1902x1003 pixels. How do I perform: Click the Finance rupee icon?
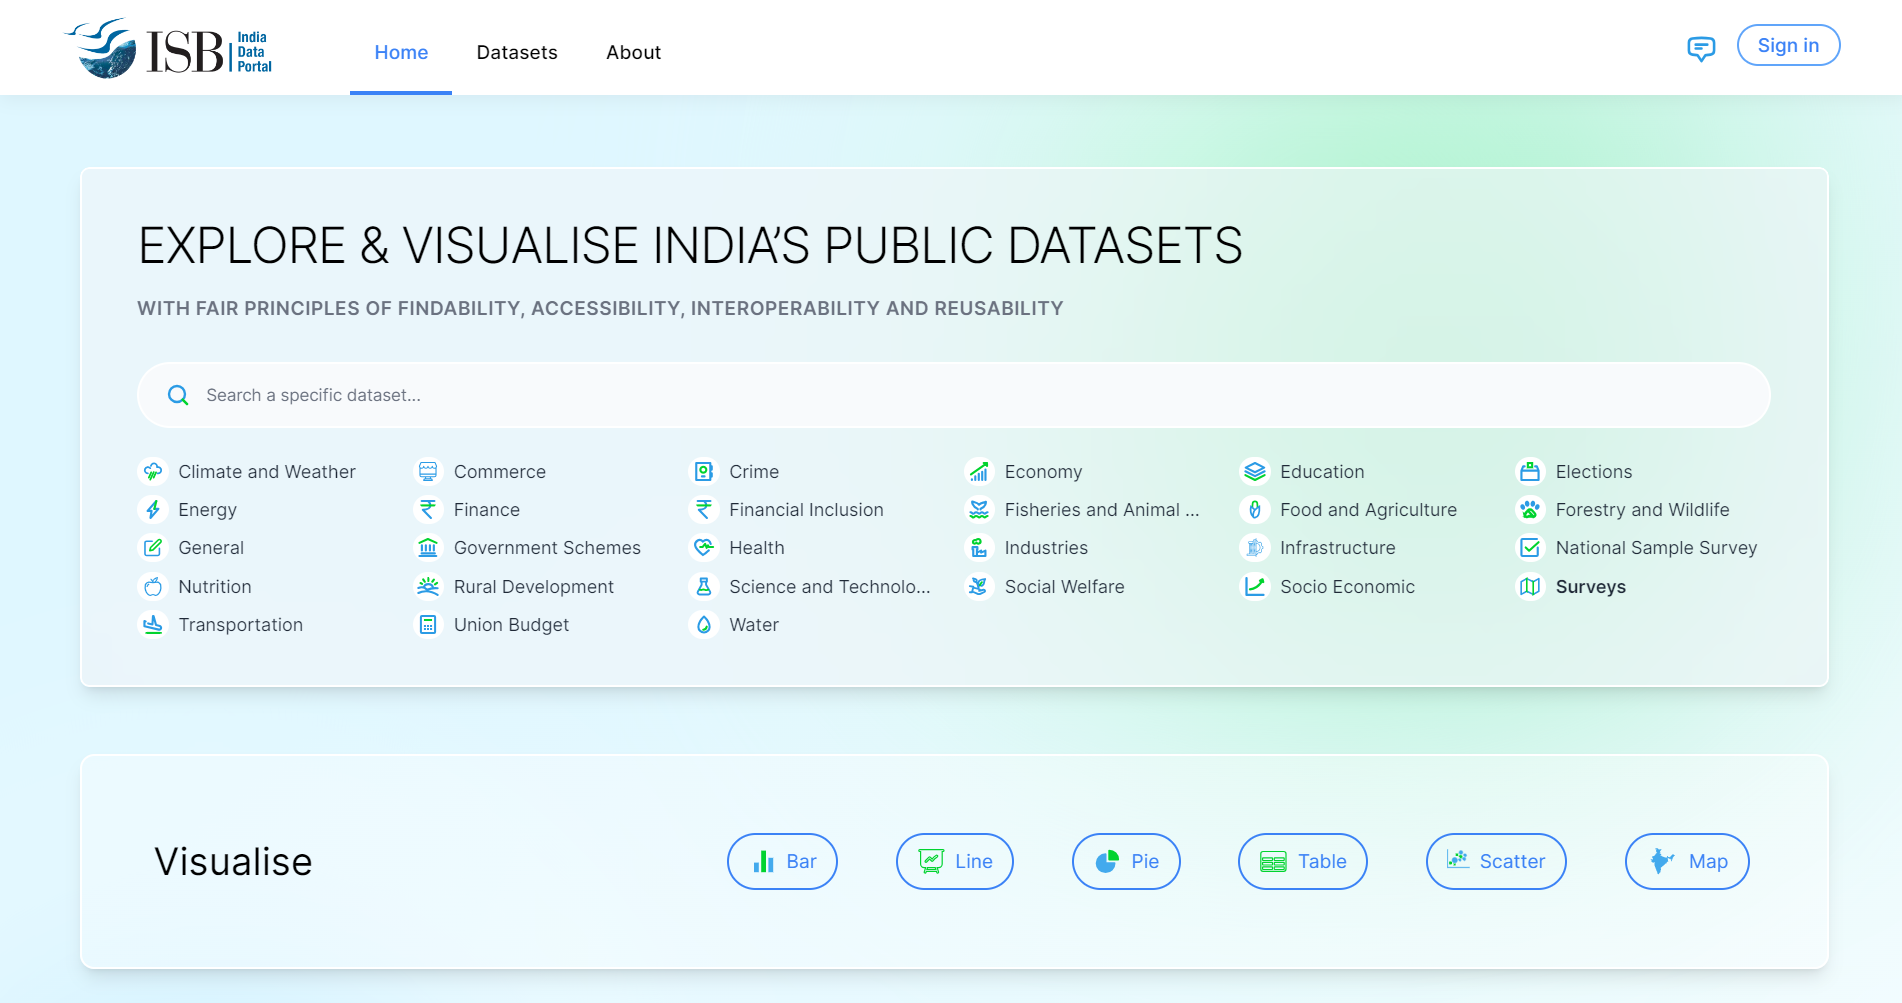pyautogui.click(x=428, y=509)
